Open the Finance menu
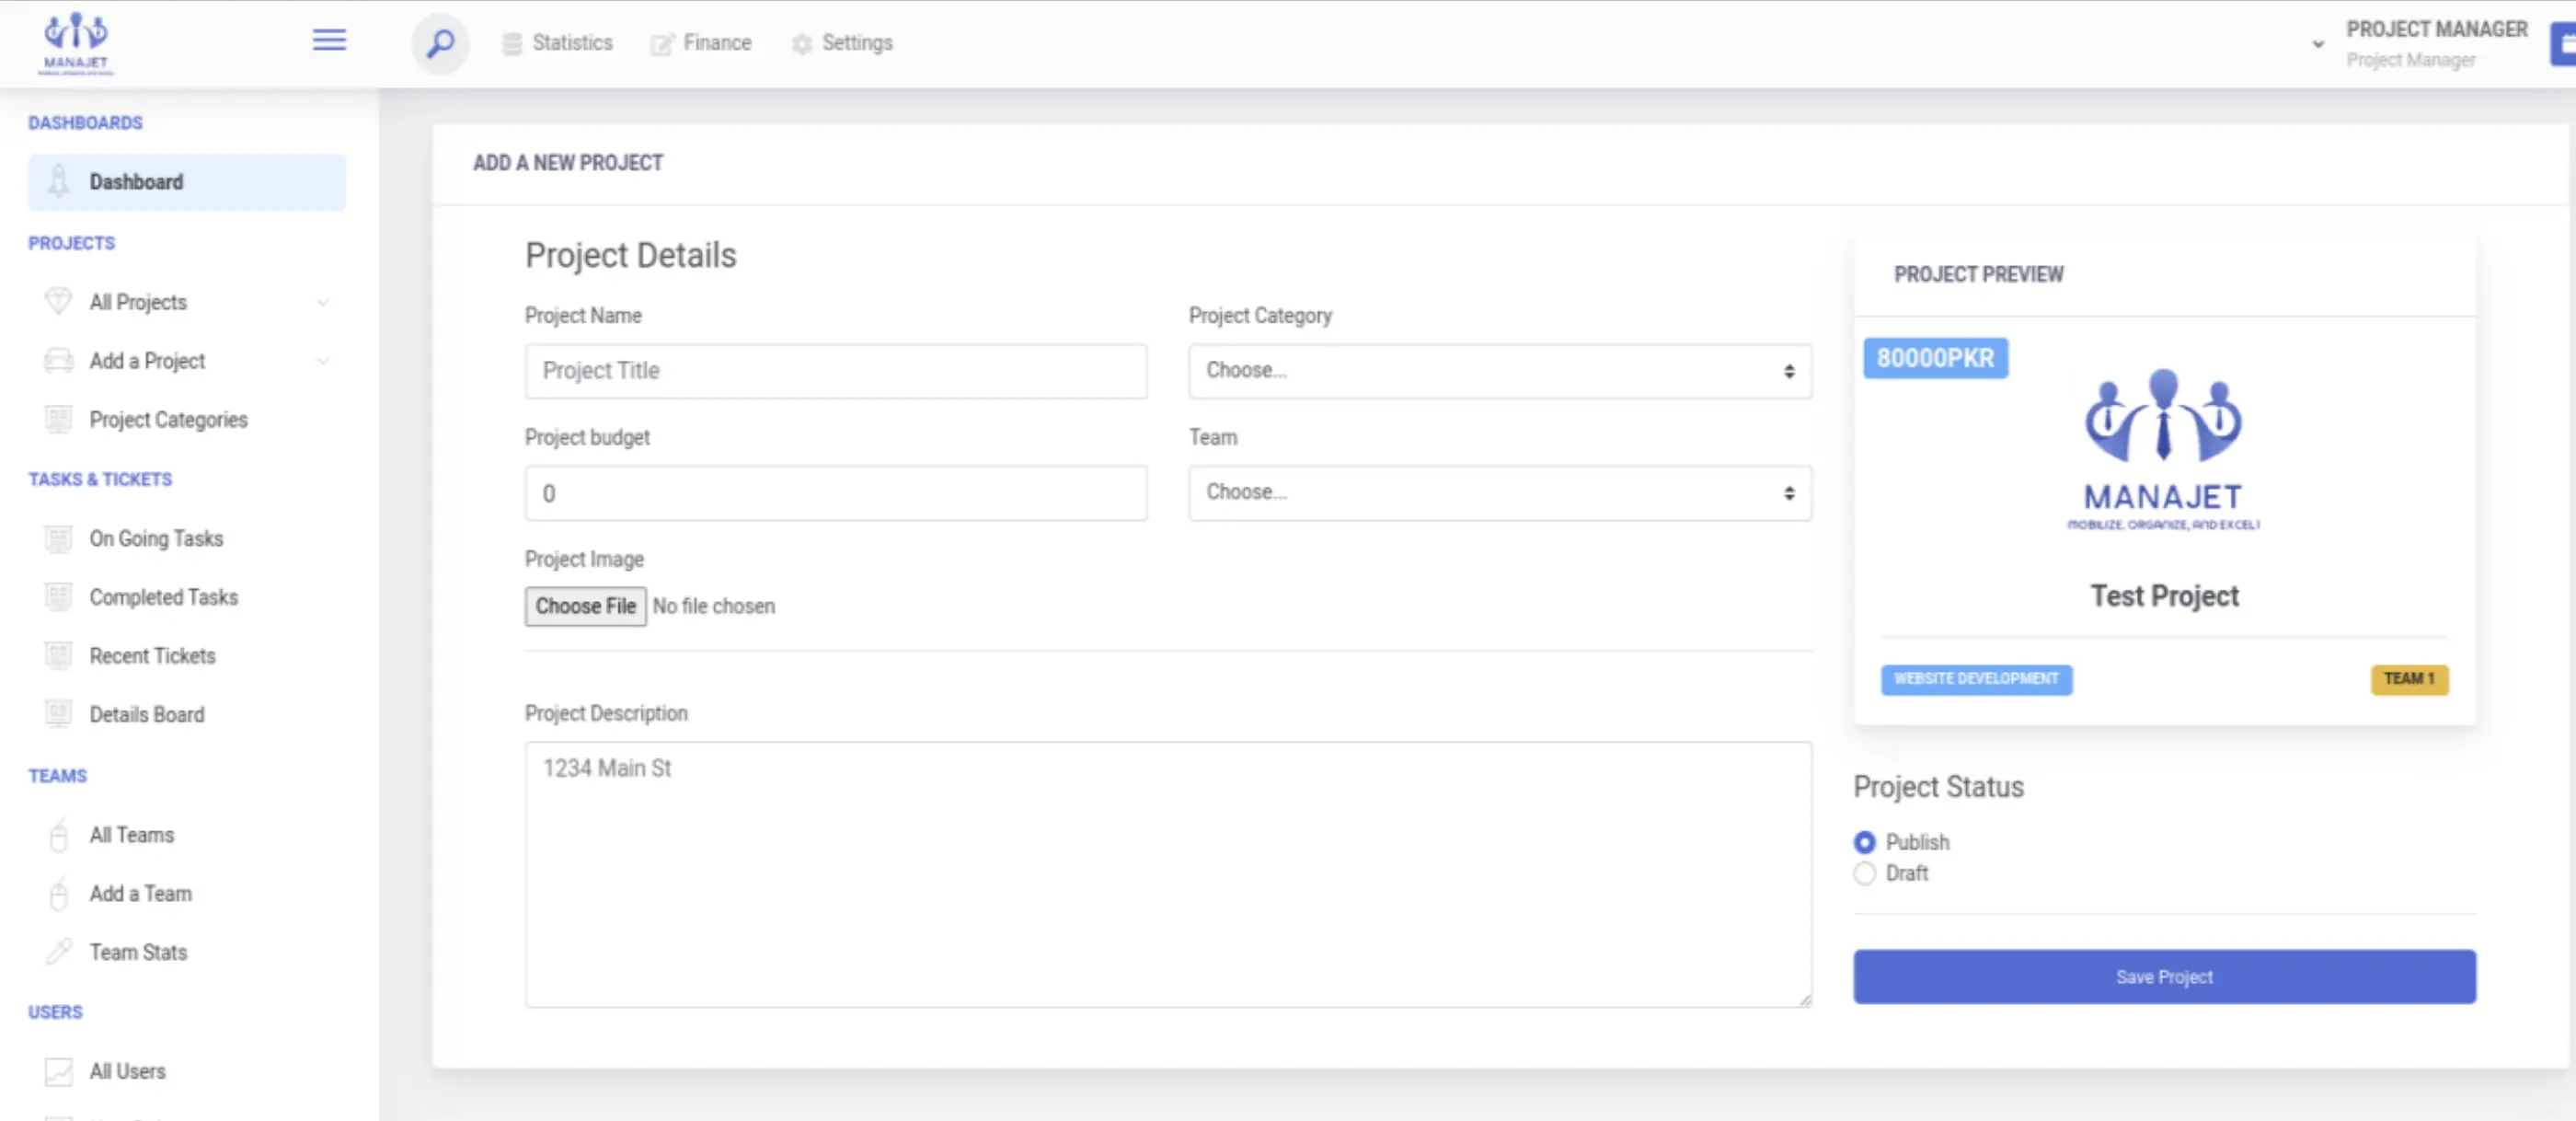This screenshot has width=2576, height=1121. (701, 43)
